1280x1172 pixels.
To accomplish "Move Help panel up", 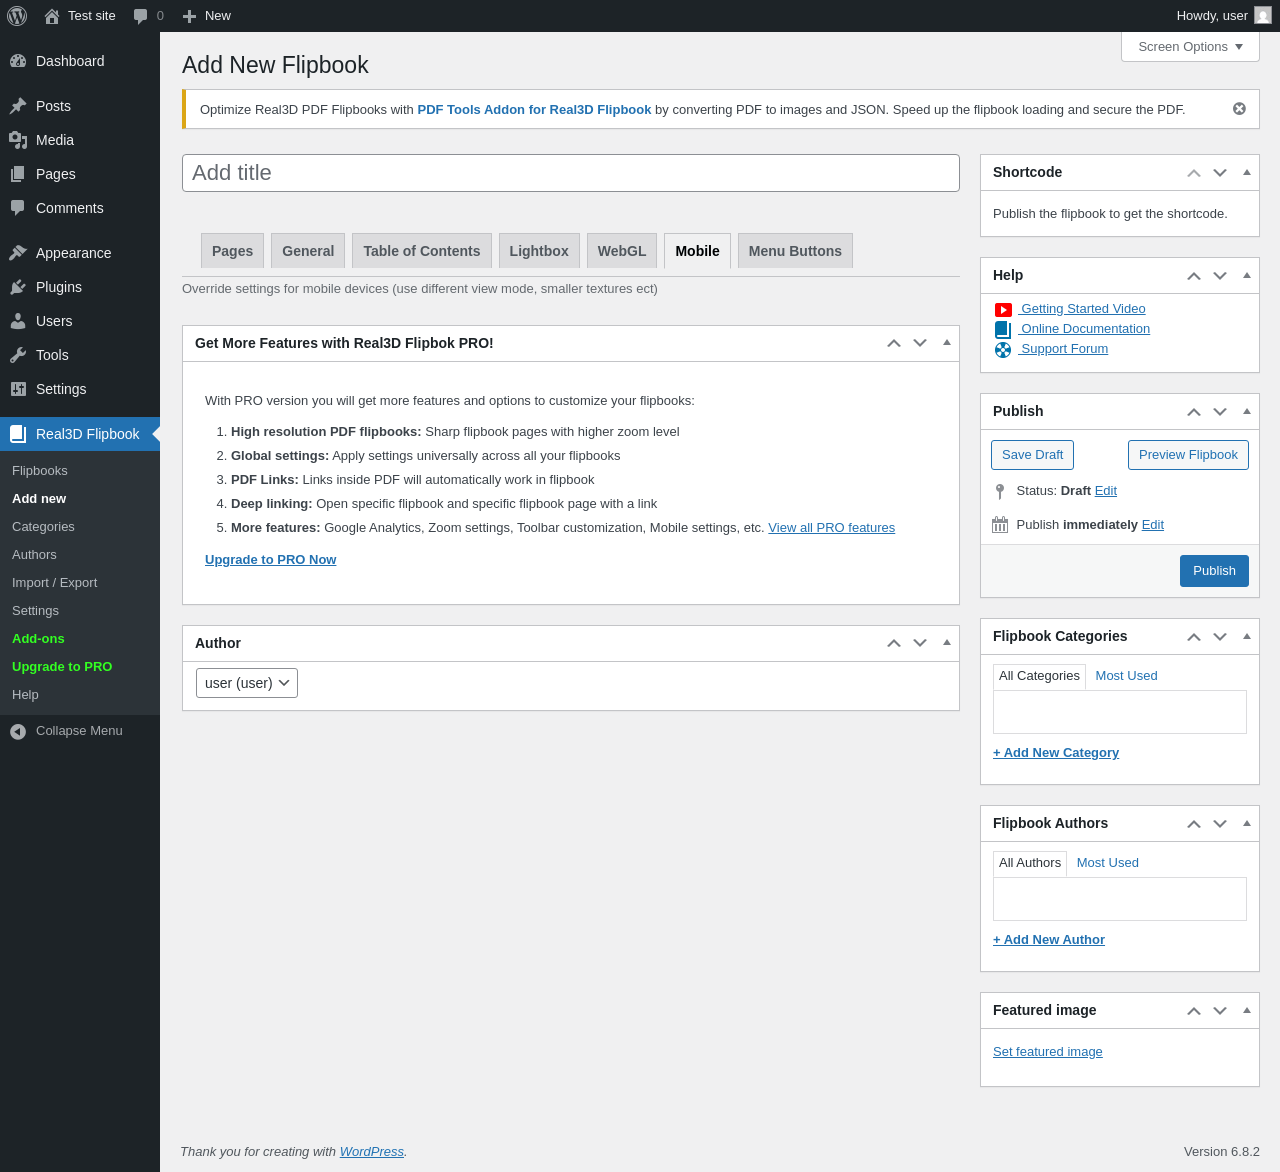I will (1194, 276).
